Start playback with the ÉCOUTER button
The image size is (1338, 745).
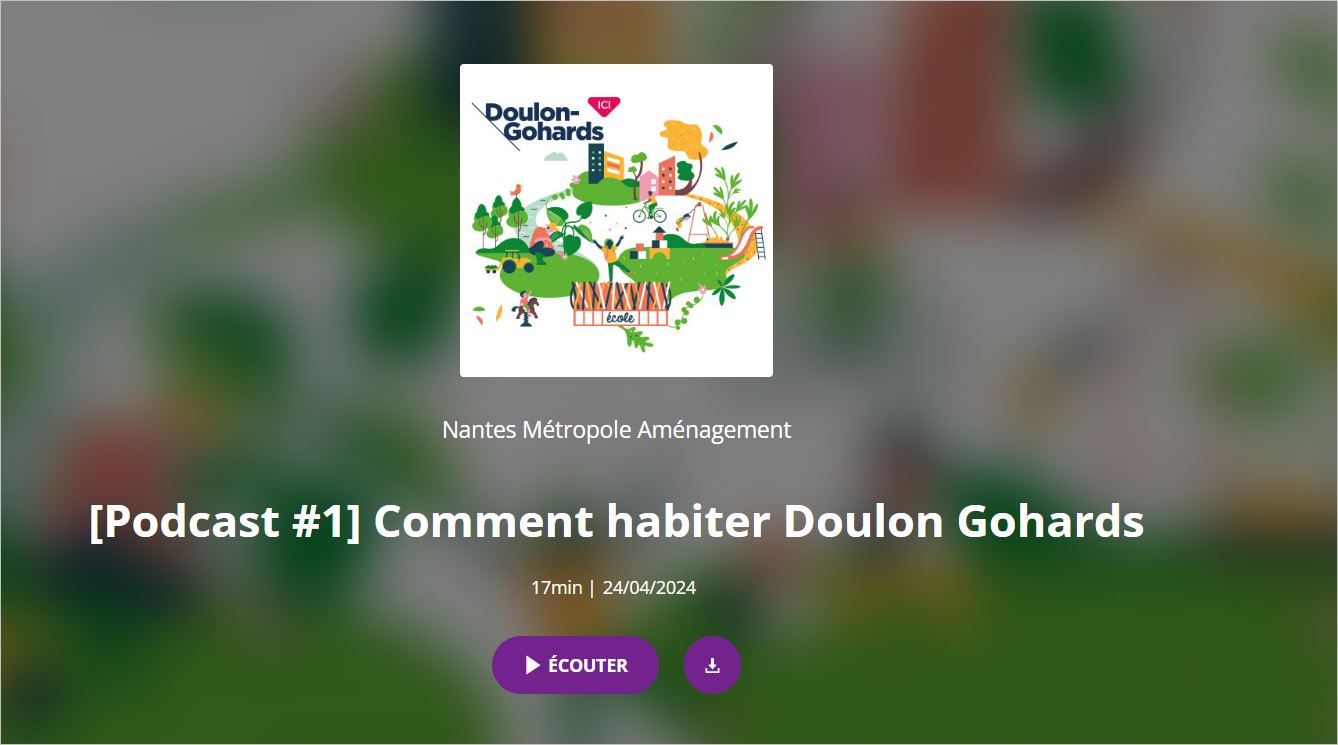click(x=575, y=665)
